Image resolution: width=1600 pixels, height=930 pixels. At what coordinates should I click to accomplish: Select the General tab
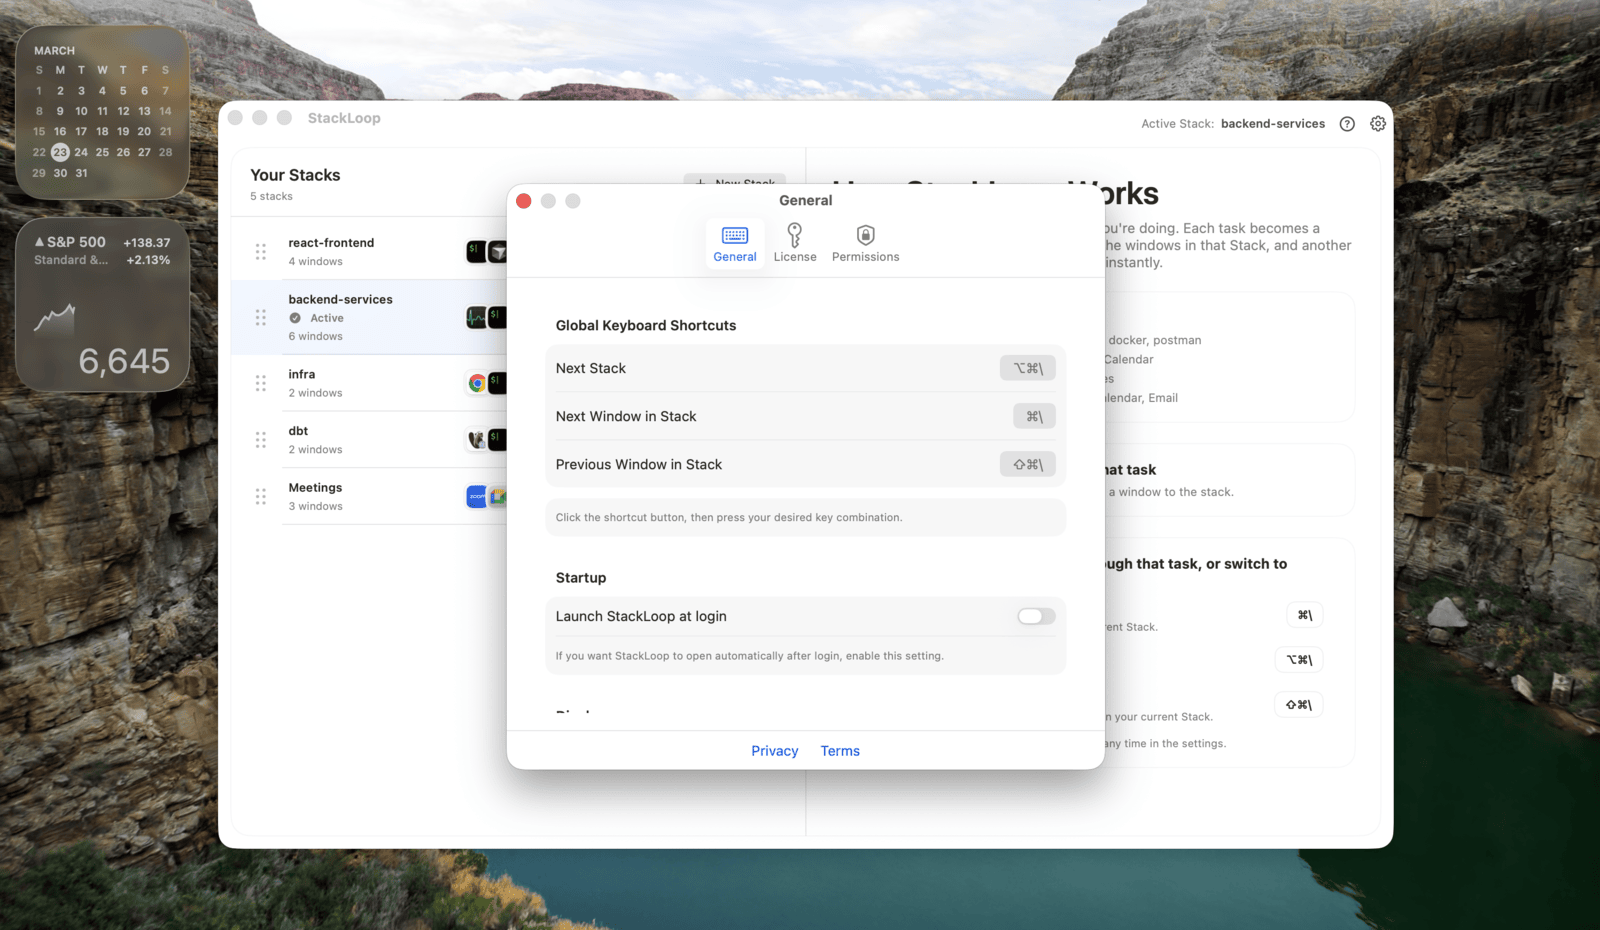coord(735,242)
